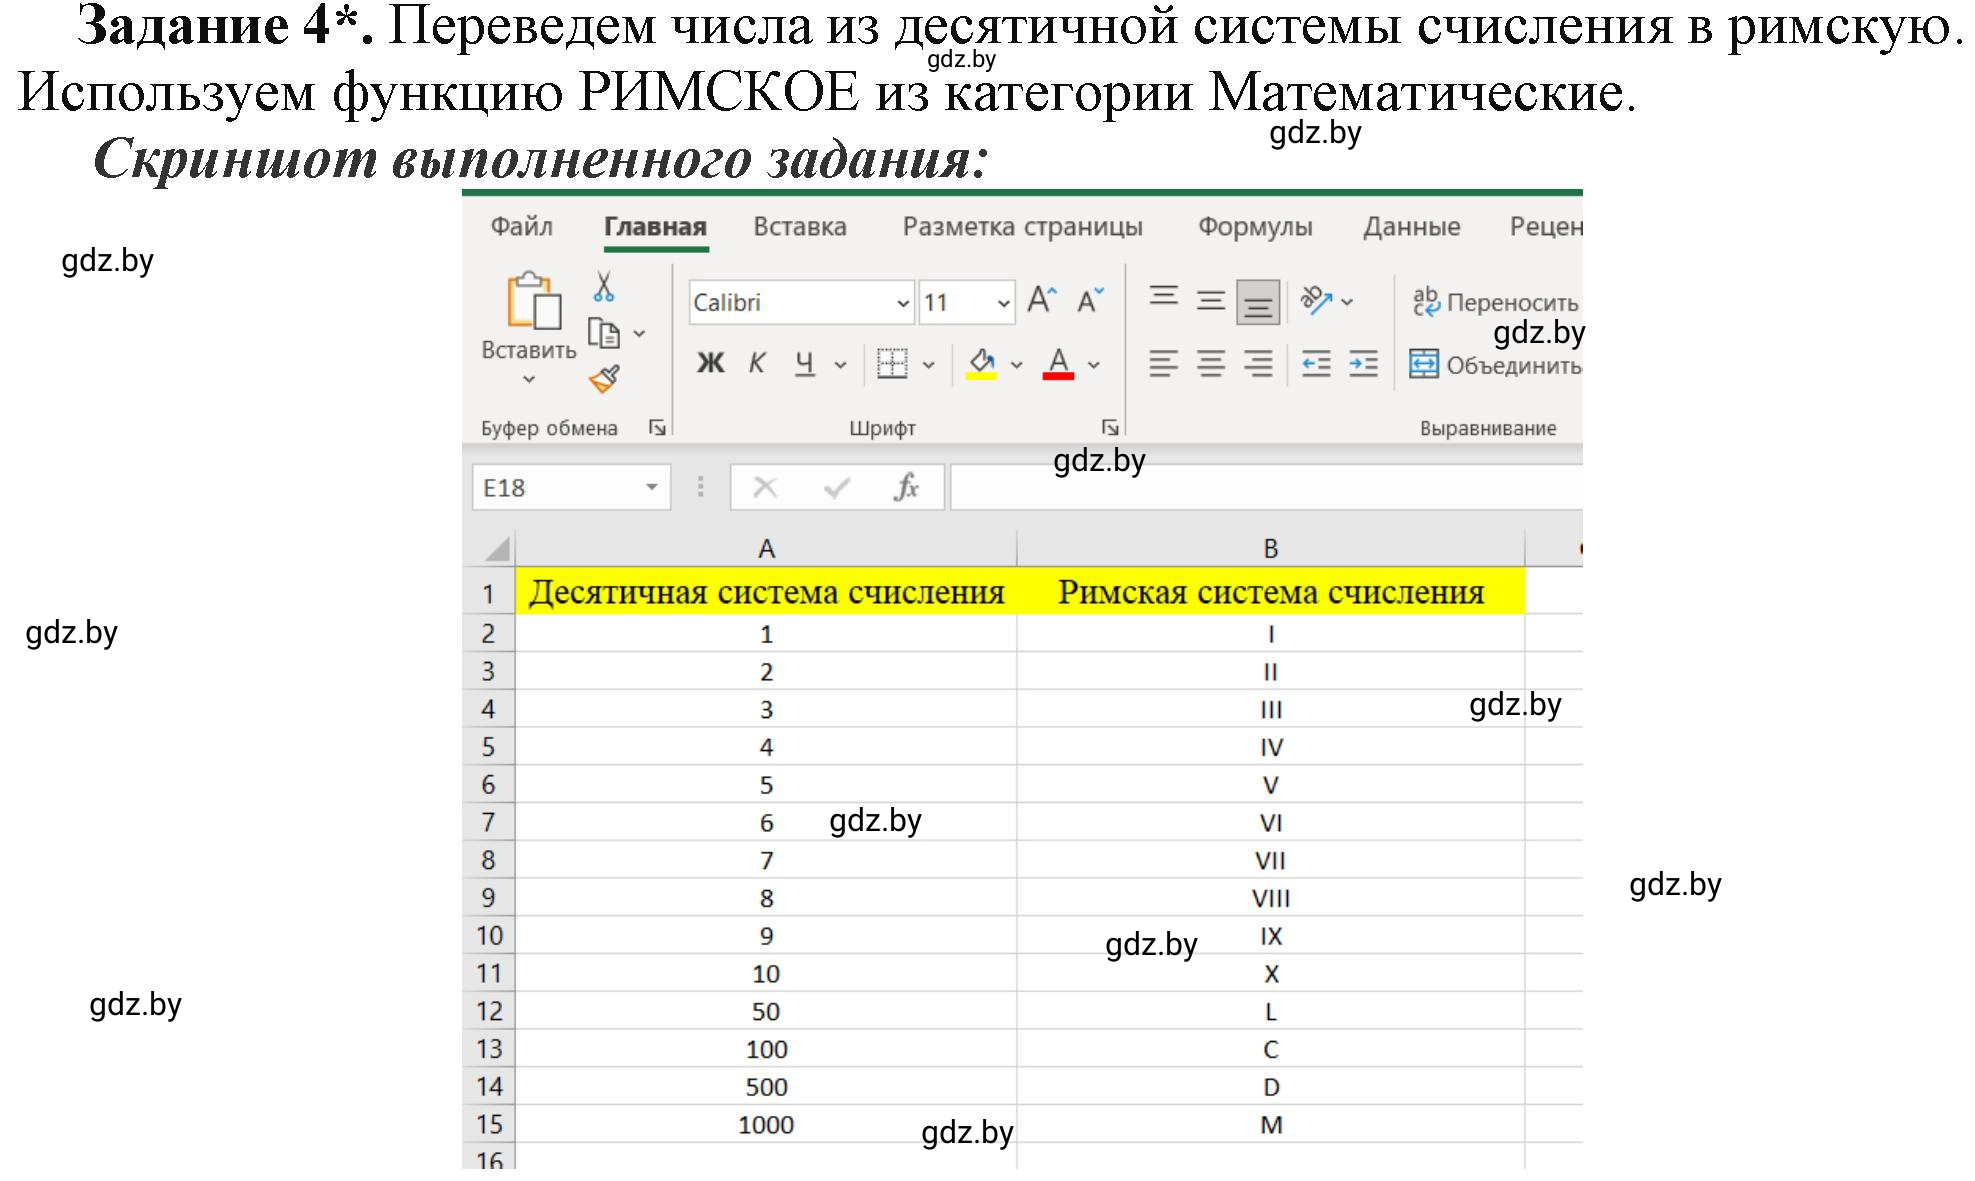Click the text orientation icon
Viewport: 1975px width, 1181px height.
(1316, 300)
